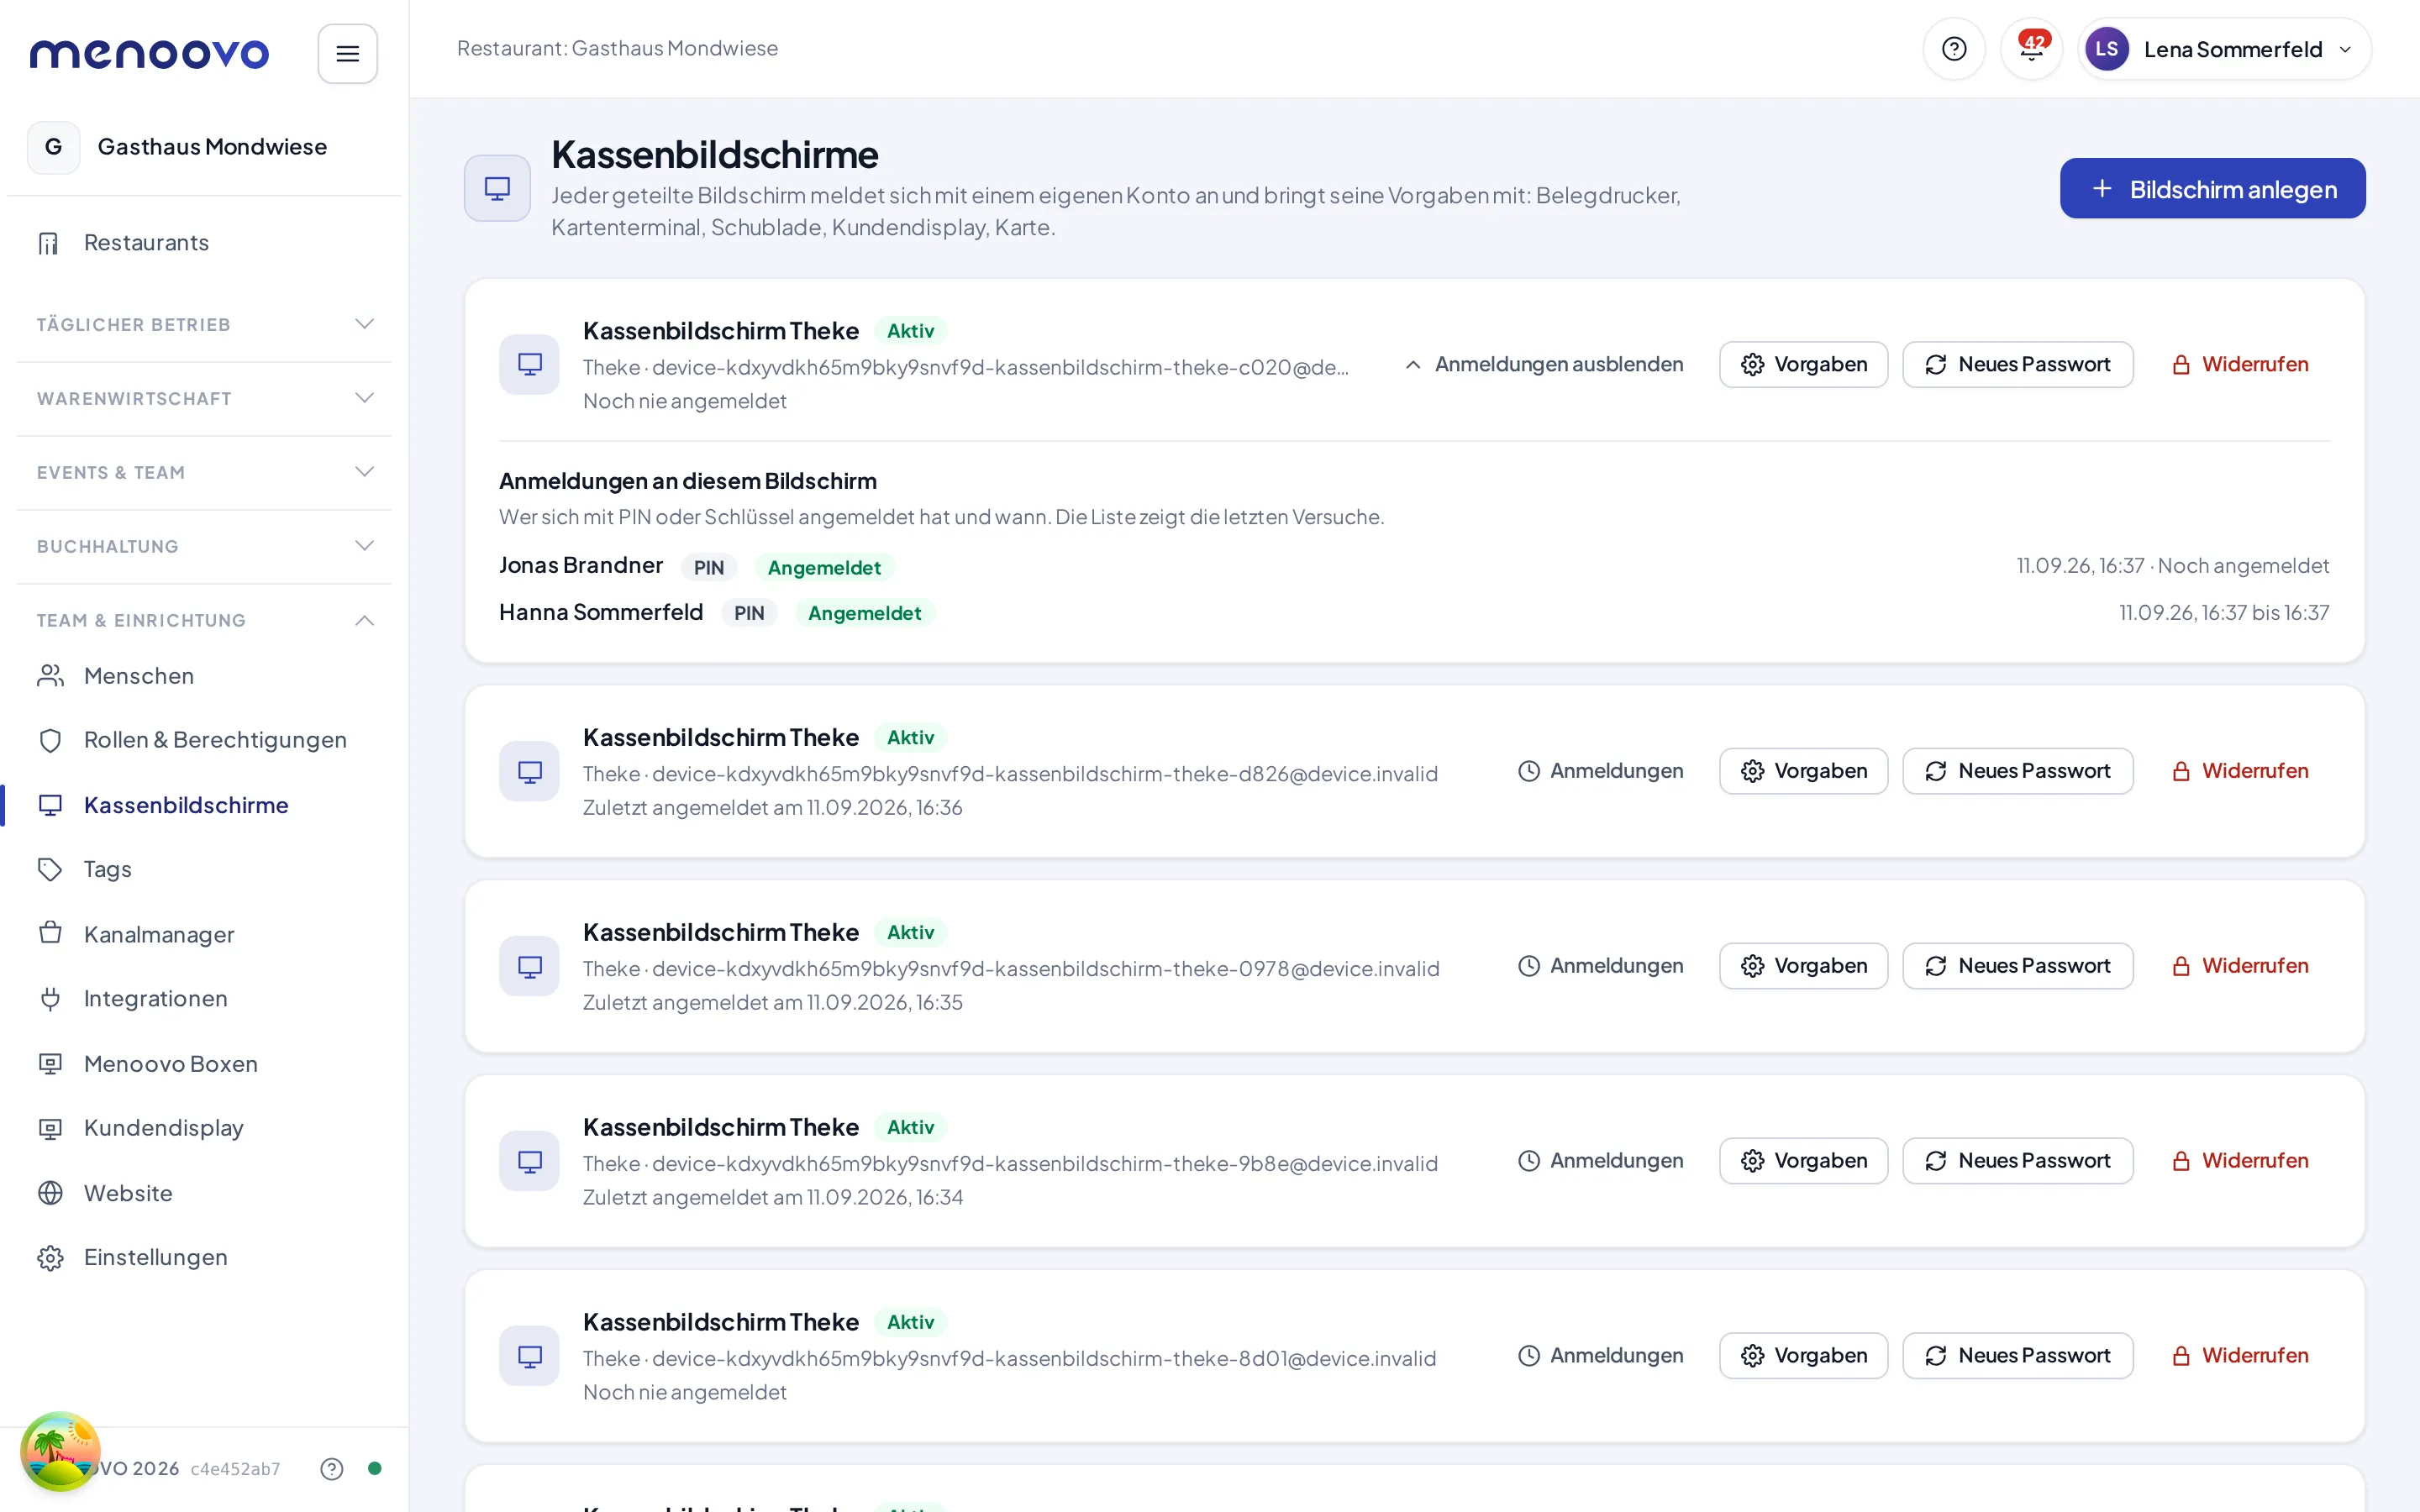Expand the Events & Team section

tap(204, 472)
